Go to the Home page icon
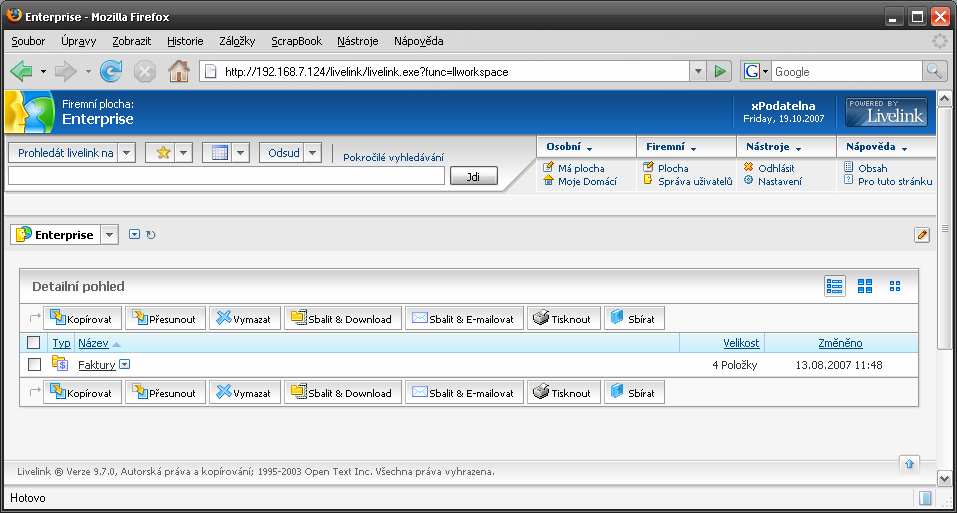Image resolution: width=957 pixels, height=513 pixels. pos(179,71)
